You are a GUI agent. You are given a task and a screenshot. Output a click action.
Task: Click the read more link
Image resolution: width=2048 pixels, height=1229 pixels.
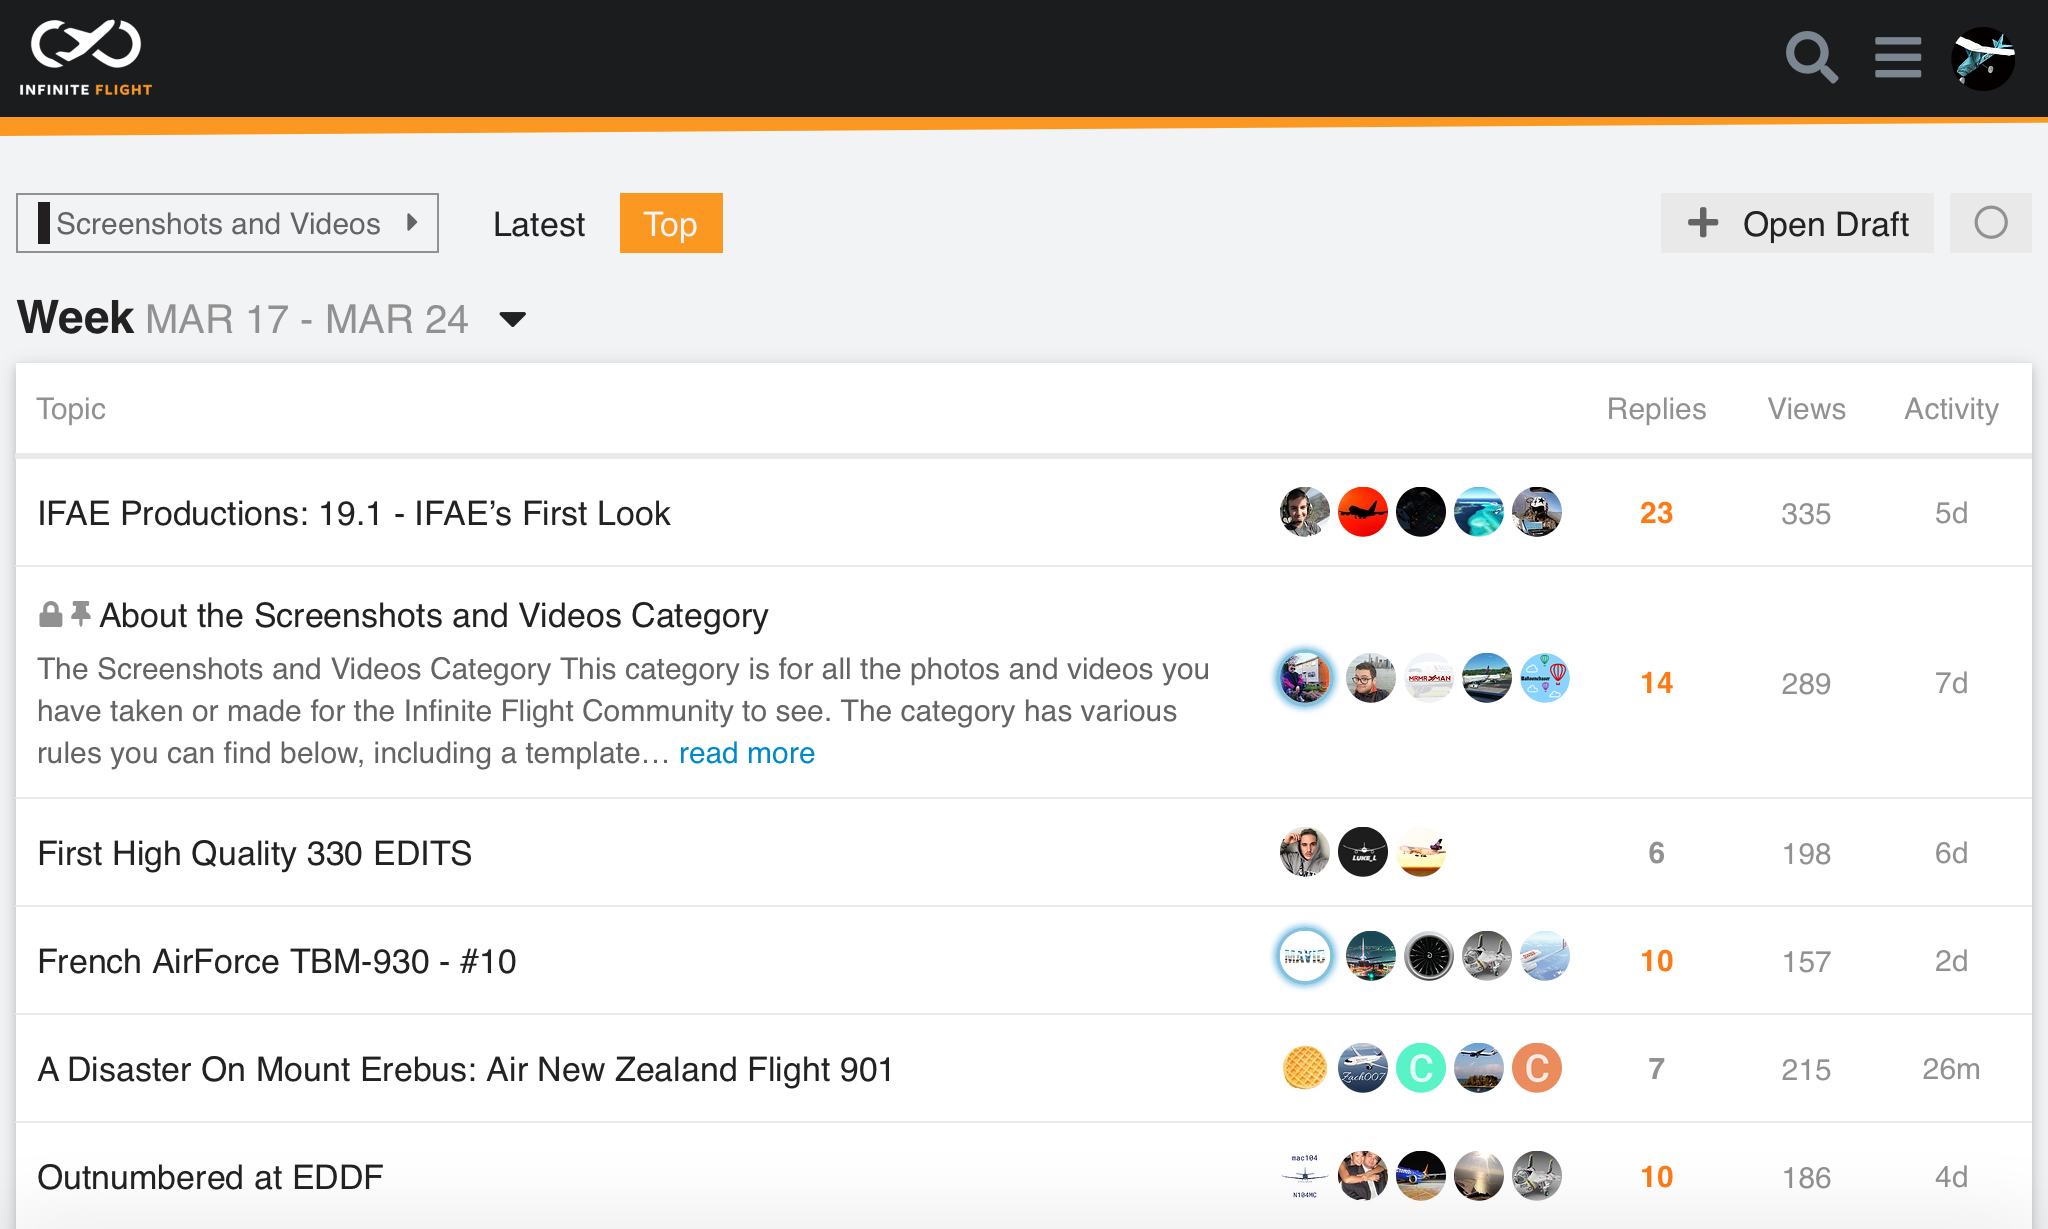pyautogui.click(x=746, y=753)
